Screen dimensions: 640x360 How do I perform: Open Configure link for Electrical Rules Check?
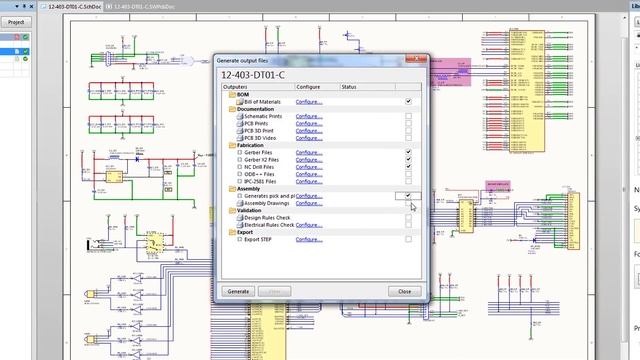[x=309, y=225]
